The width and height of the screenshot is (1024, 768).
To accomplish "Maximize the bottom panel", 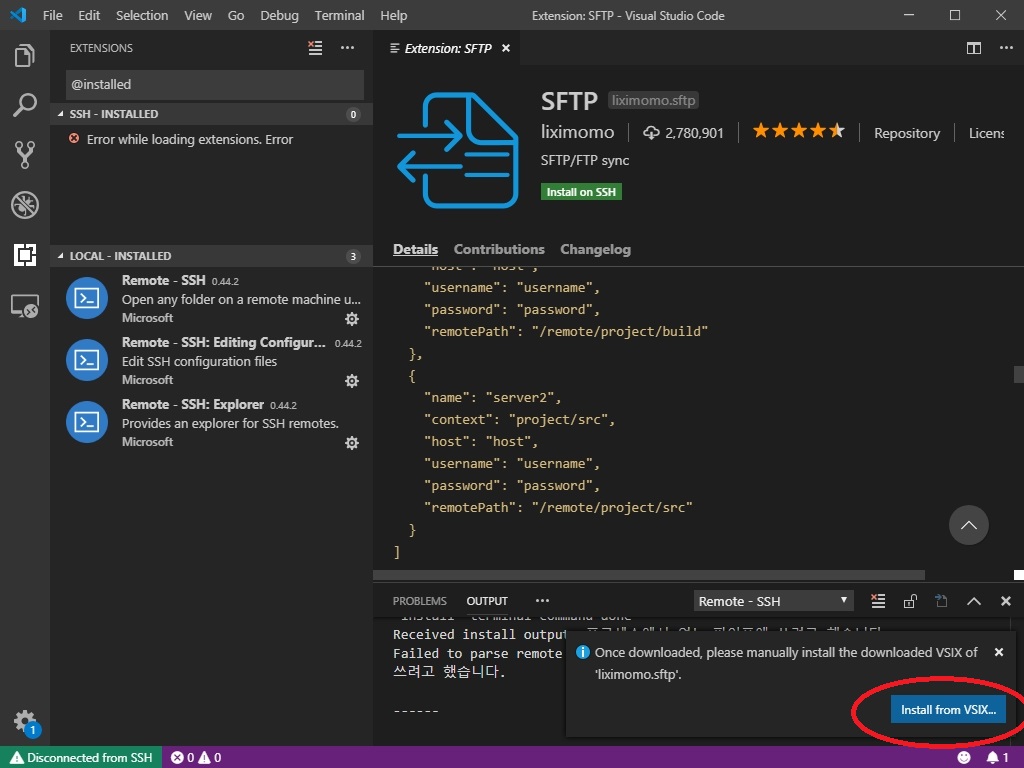I will point(974,601).
